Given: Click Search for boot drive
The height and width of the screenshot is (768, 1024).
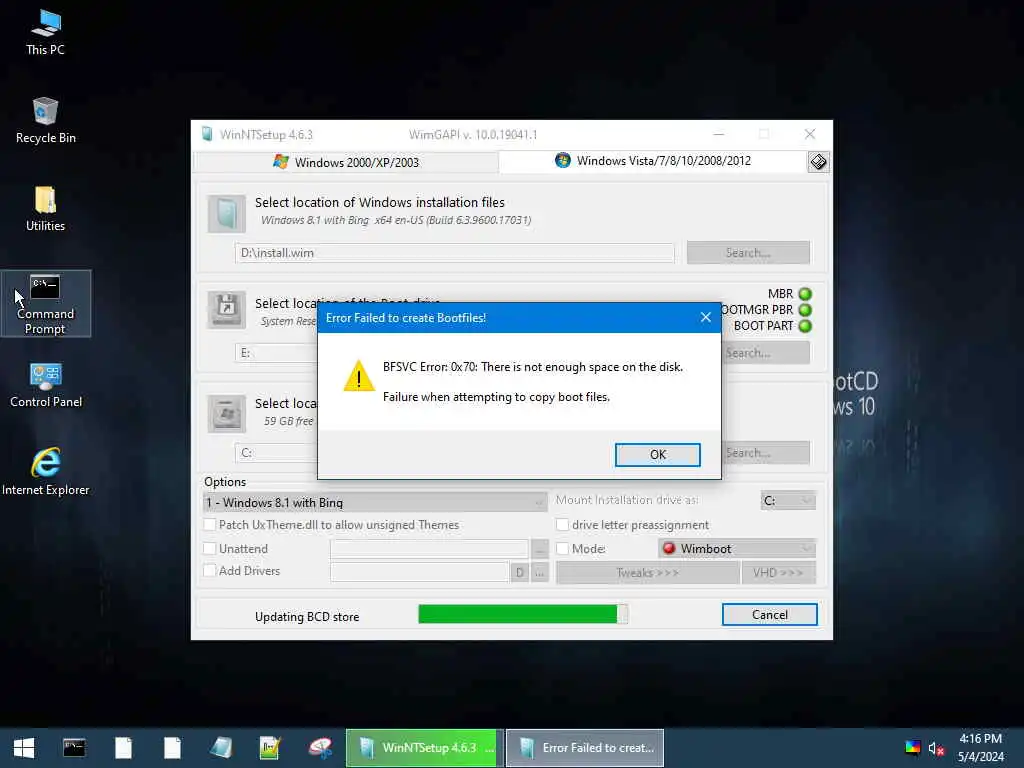Looking at the screenshot, I should (x=765, y=353).
